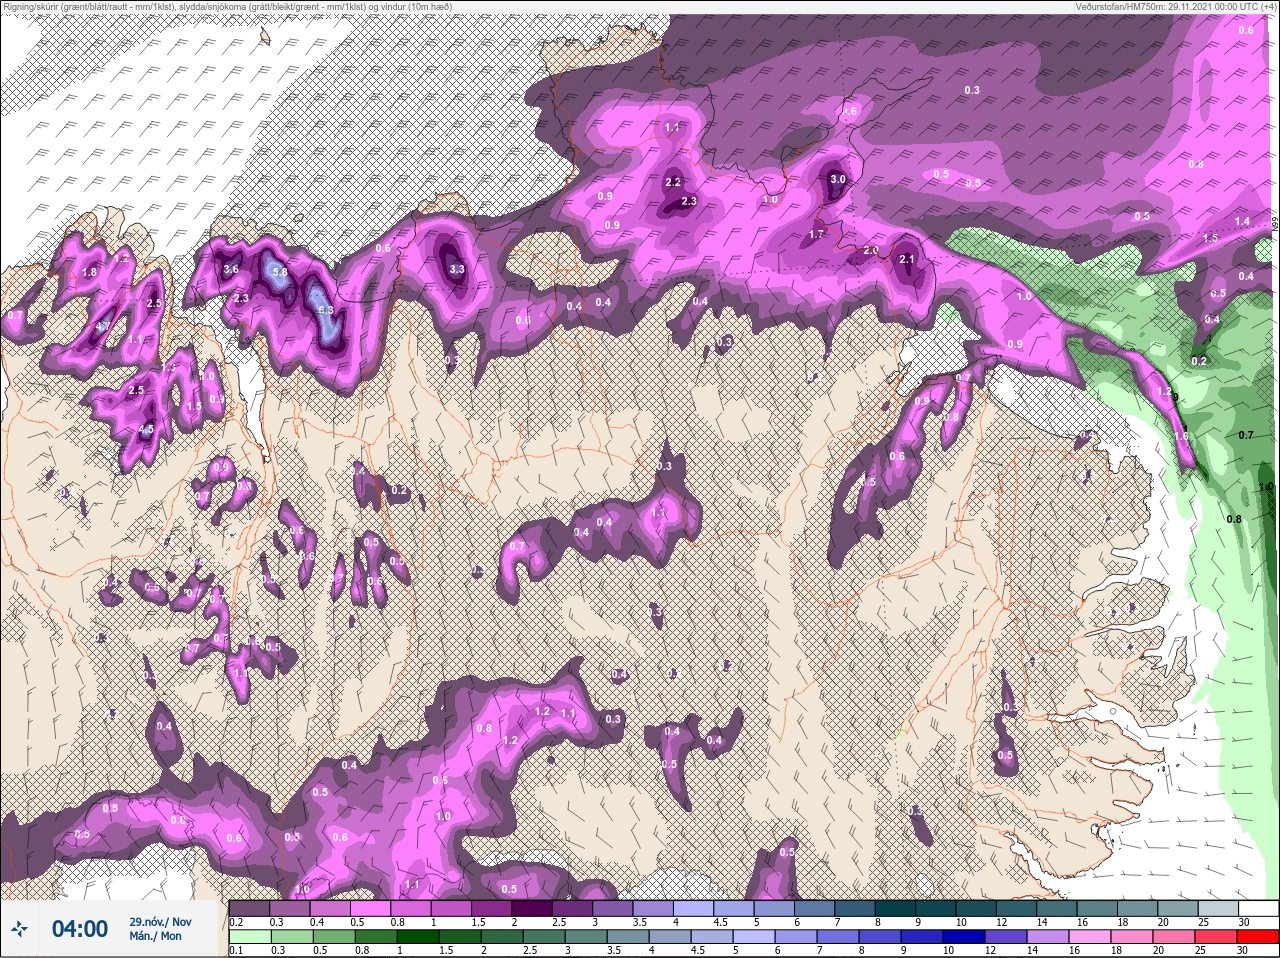This screenshot has height=958, width=1280.
Task: Click the Rigning/skúrir map title text
Action: (228, 6)
